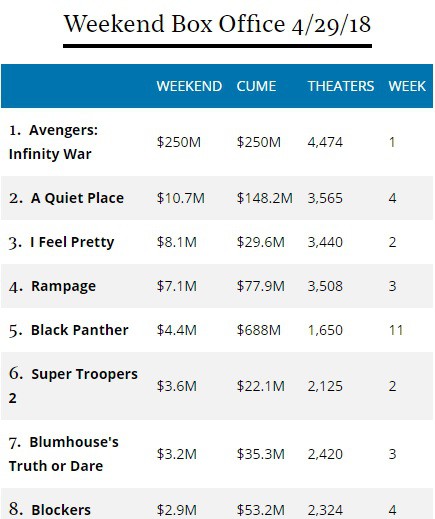Image resolution: width=435 pixels, height=519 pixels.
Task: Click Avengers' $250M weekend gross figure
Action: click(179, 142)
